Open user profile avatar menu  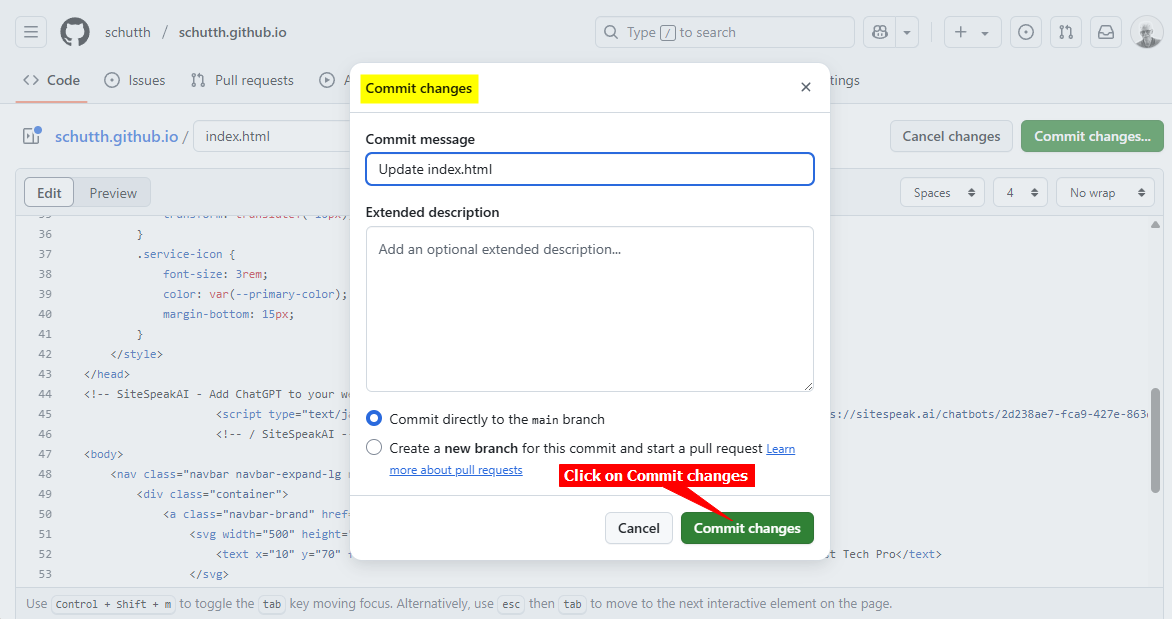point(1146,32)
